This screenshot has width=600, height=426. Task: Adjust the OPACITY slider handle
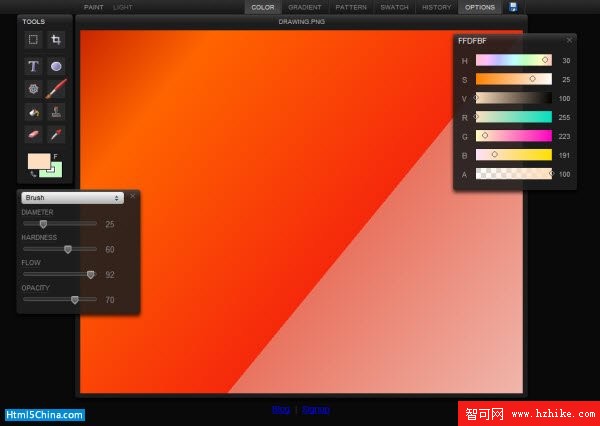point(75,300)
